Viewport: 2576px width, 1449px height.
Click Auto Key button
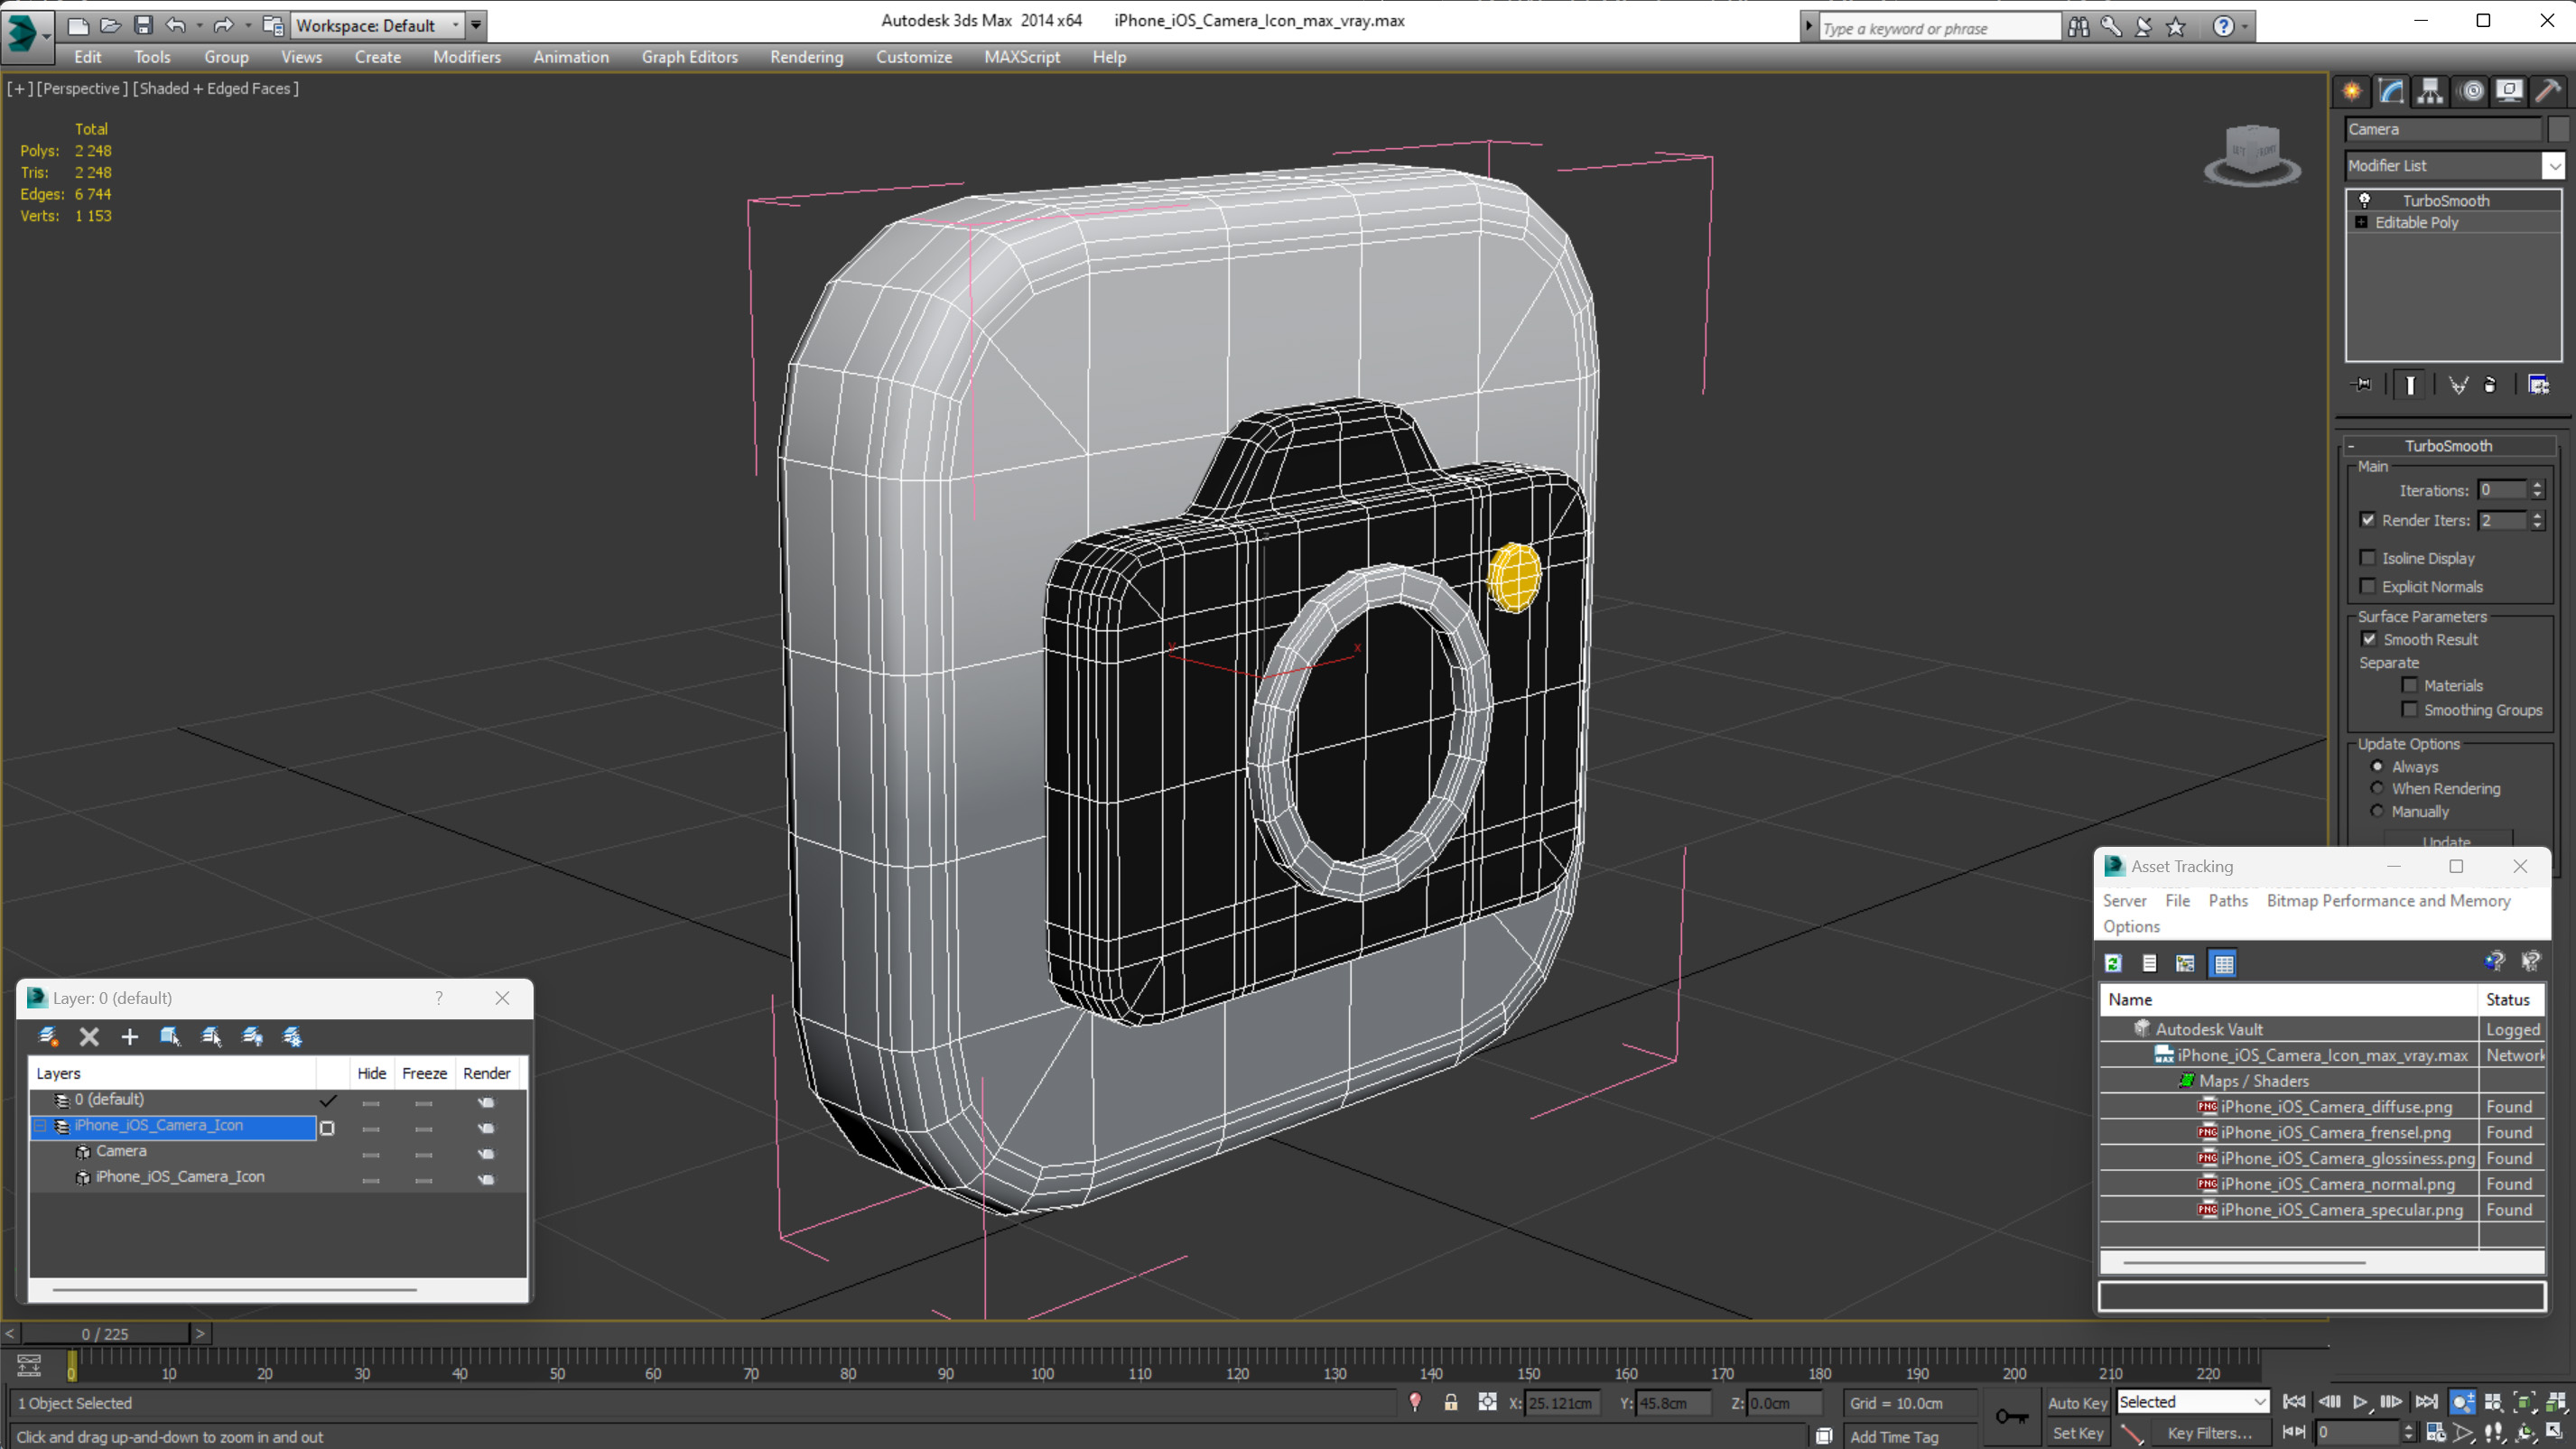click(x=2077, y=1403)
